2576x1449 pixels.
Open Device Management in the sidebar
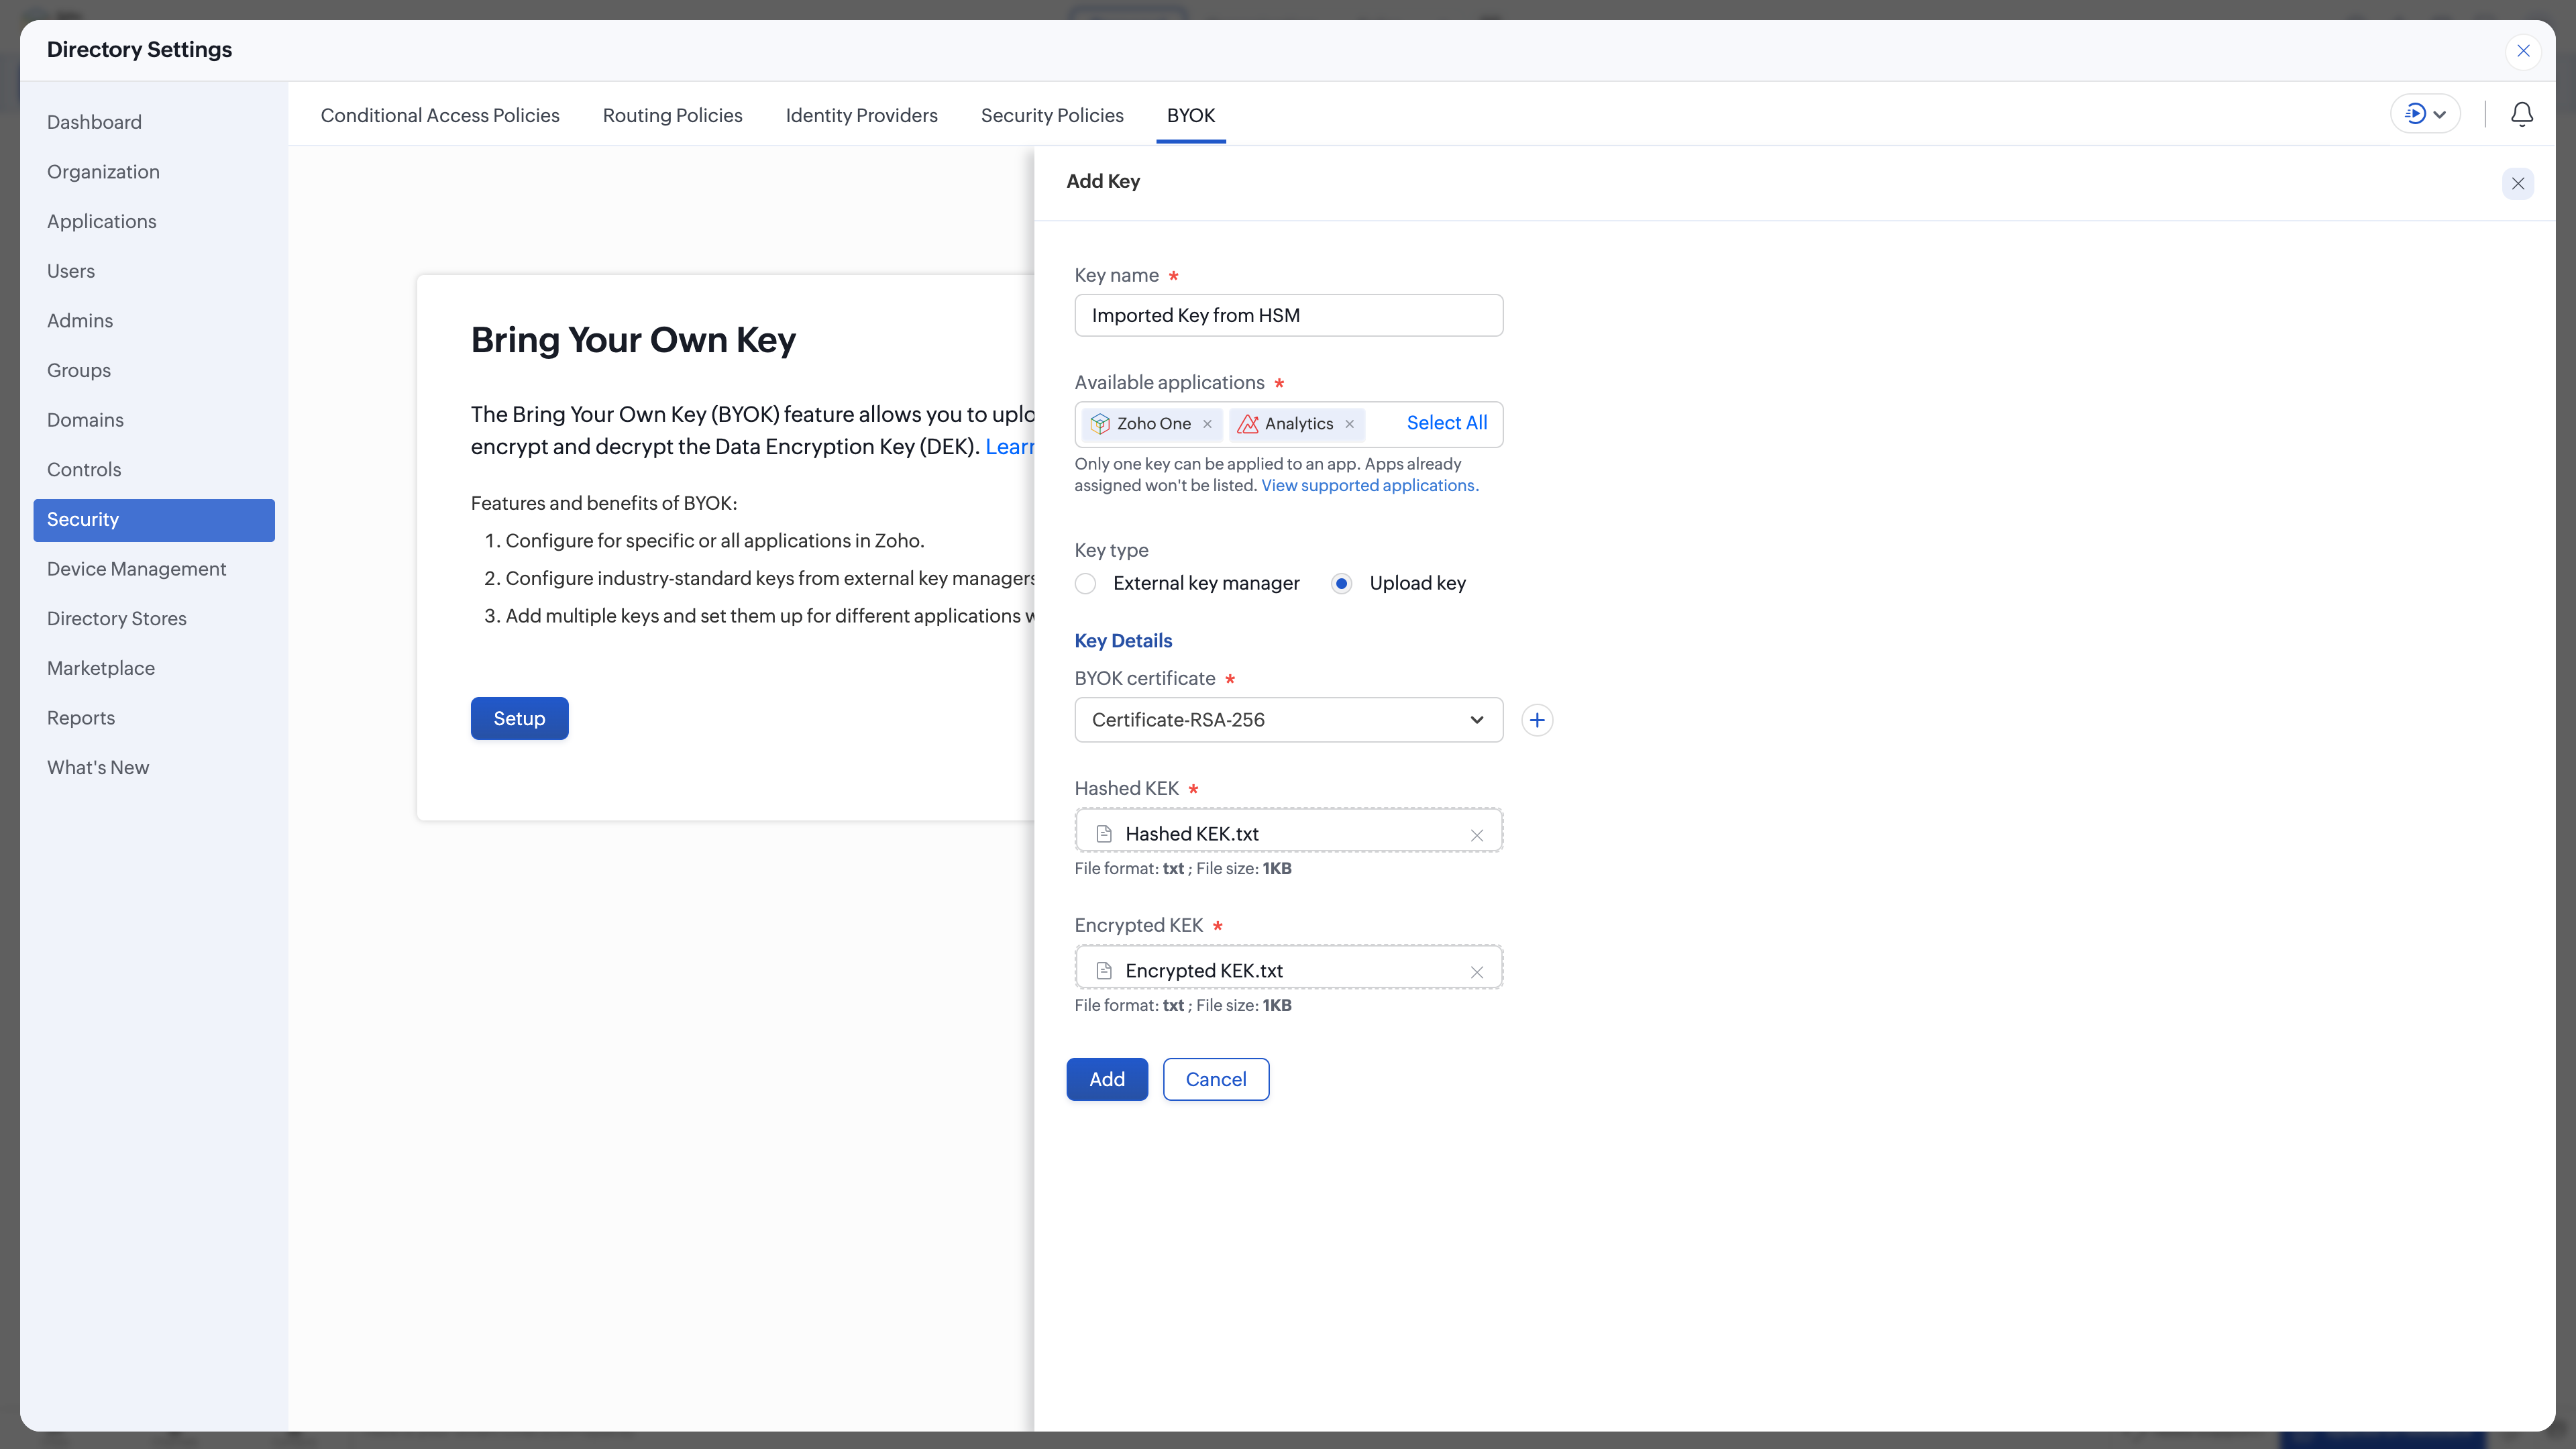pyautogui.click(x=136, y=569)
